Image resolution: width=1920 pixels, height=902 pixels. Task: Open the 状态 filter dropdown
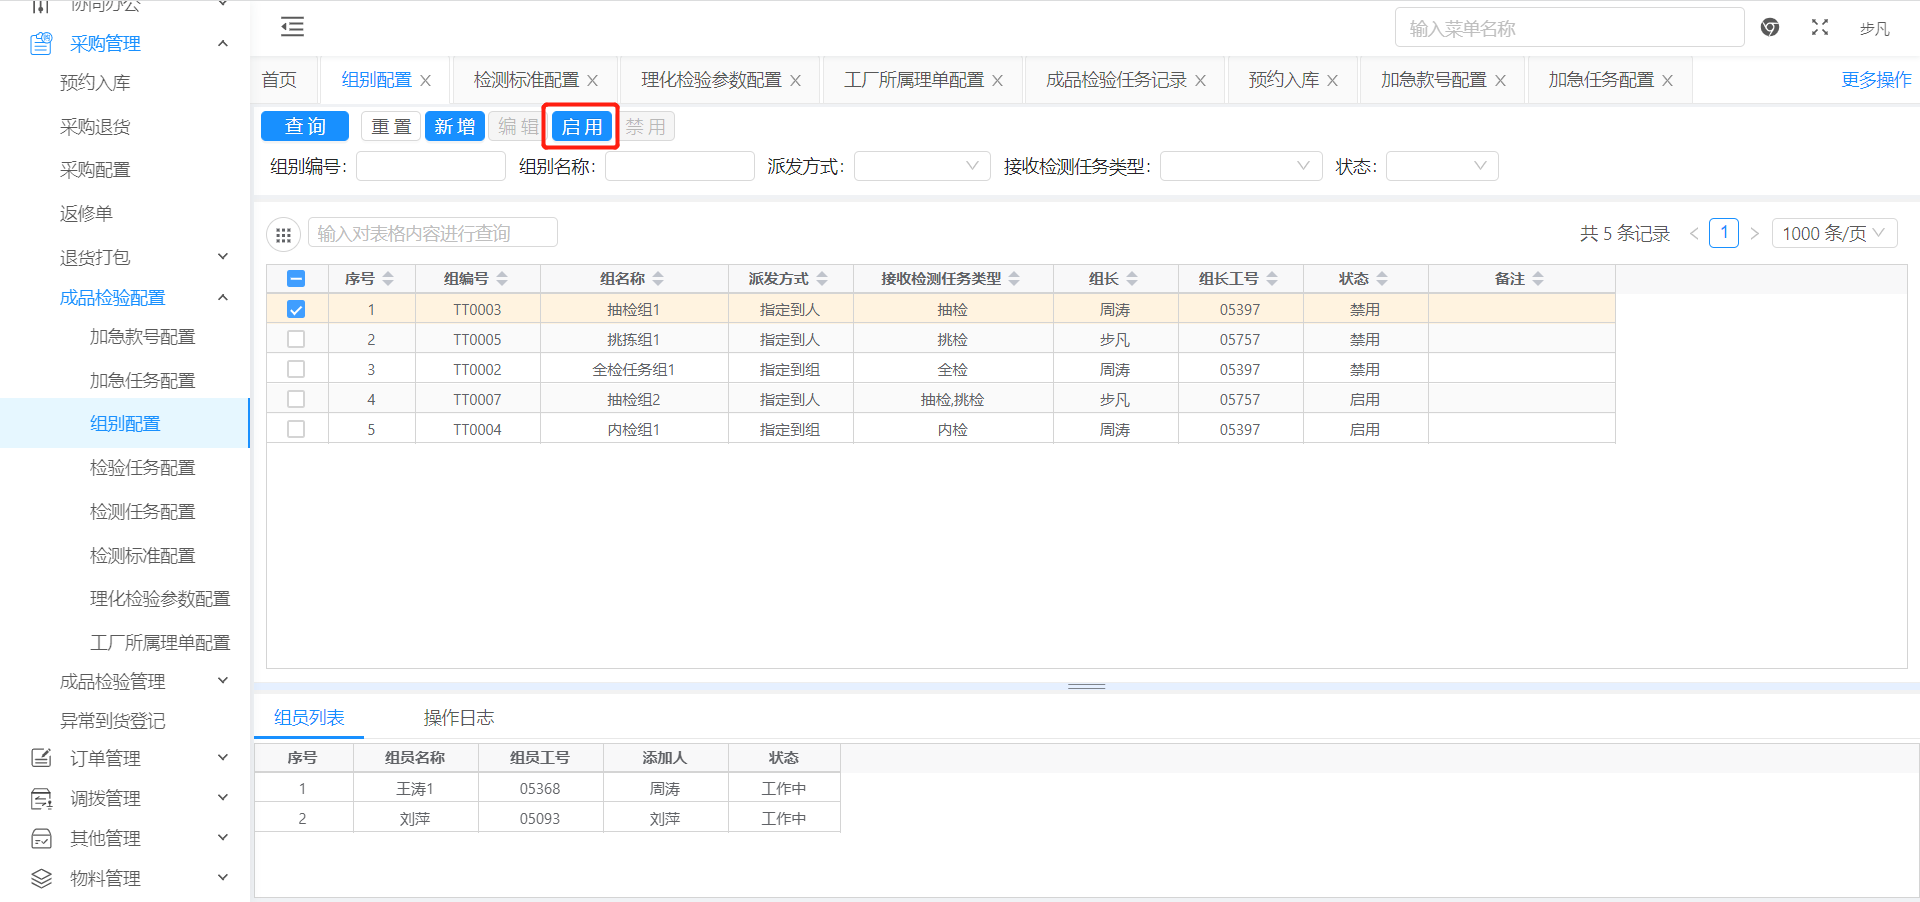(1441, 166)
